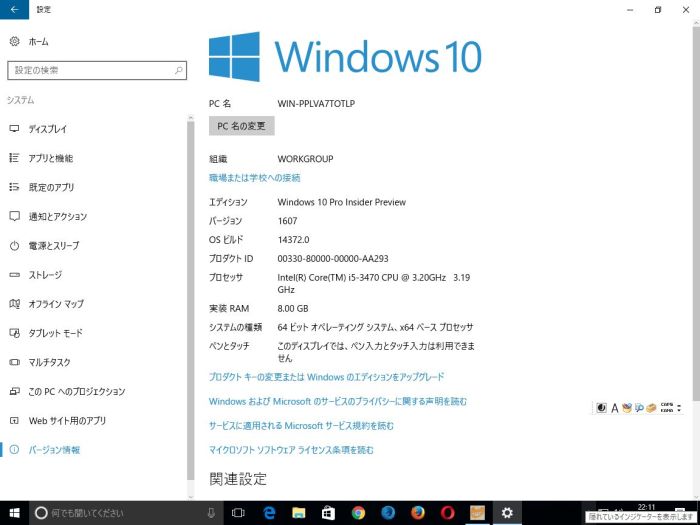Launch Google Chrome from the taskbar
Viewport: 700px width, 525px height.
click(x=358, y=513)
